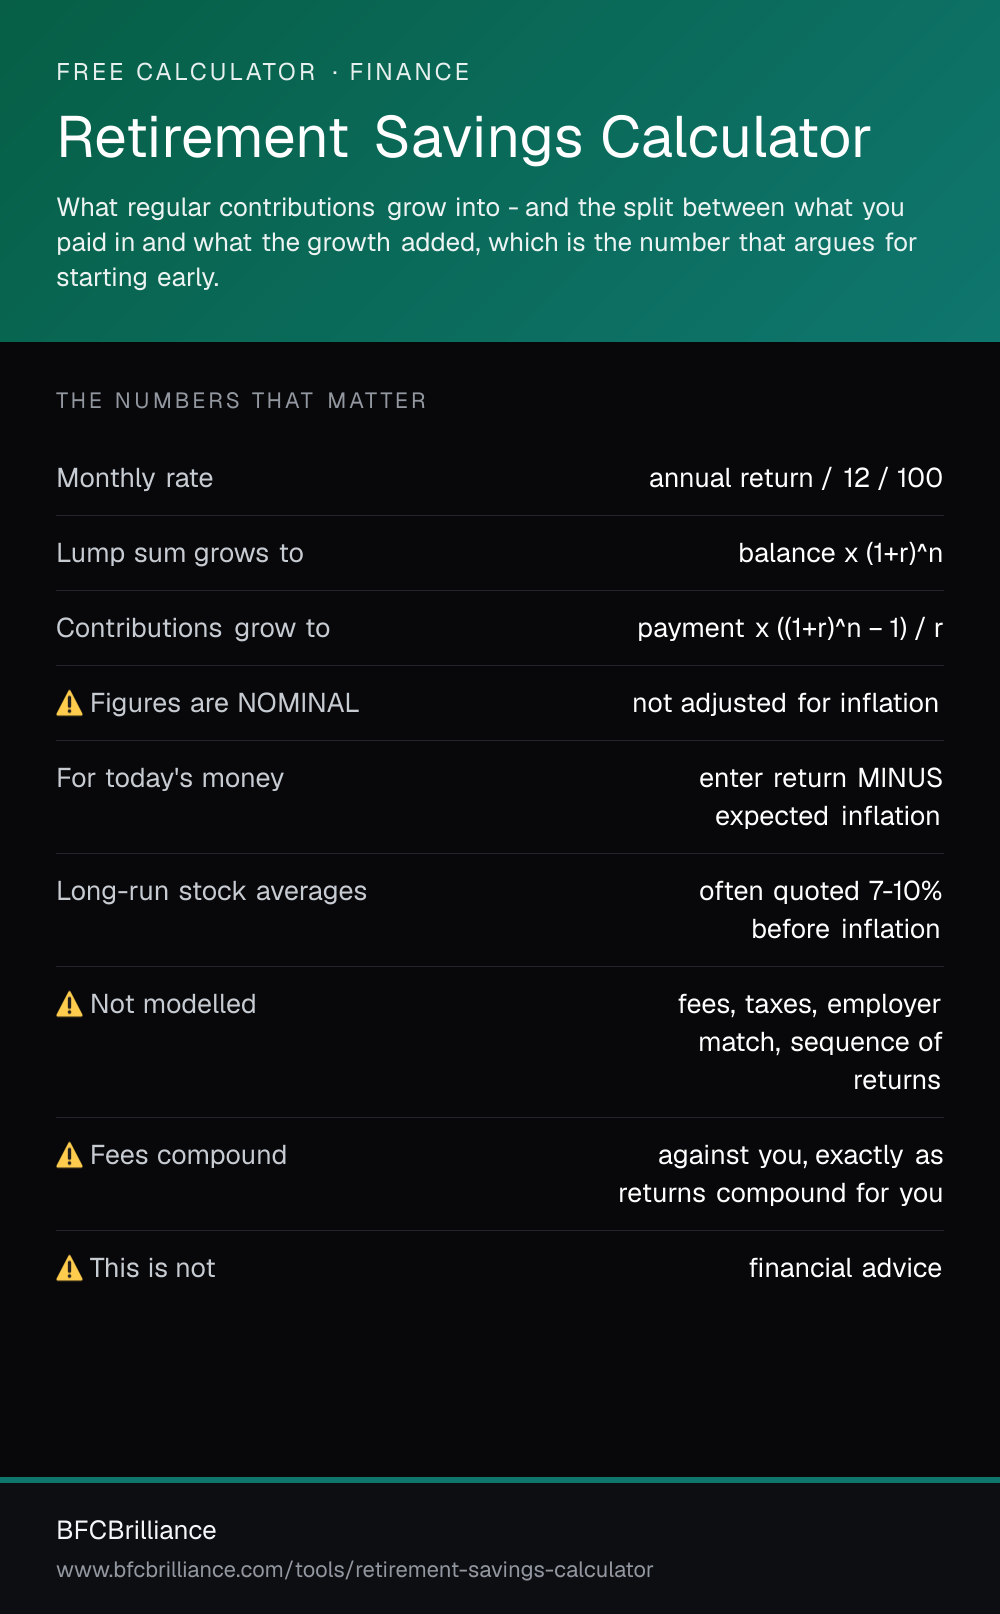Image resolution: width=1000 pixels, height=1614 pixels.
Task: Click the payment x ((1+r)^n – 1) / r formula
Action: point(790,628)
